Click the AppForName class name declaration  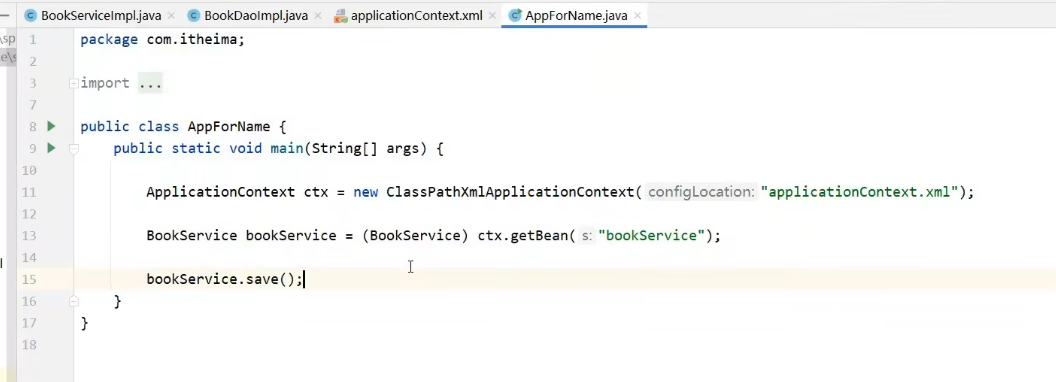click(x=228, y=127)
